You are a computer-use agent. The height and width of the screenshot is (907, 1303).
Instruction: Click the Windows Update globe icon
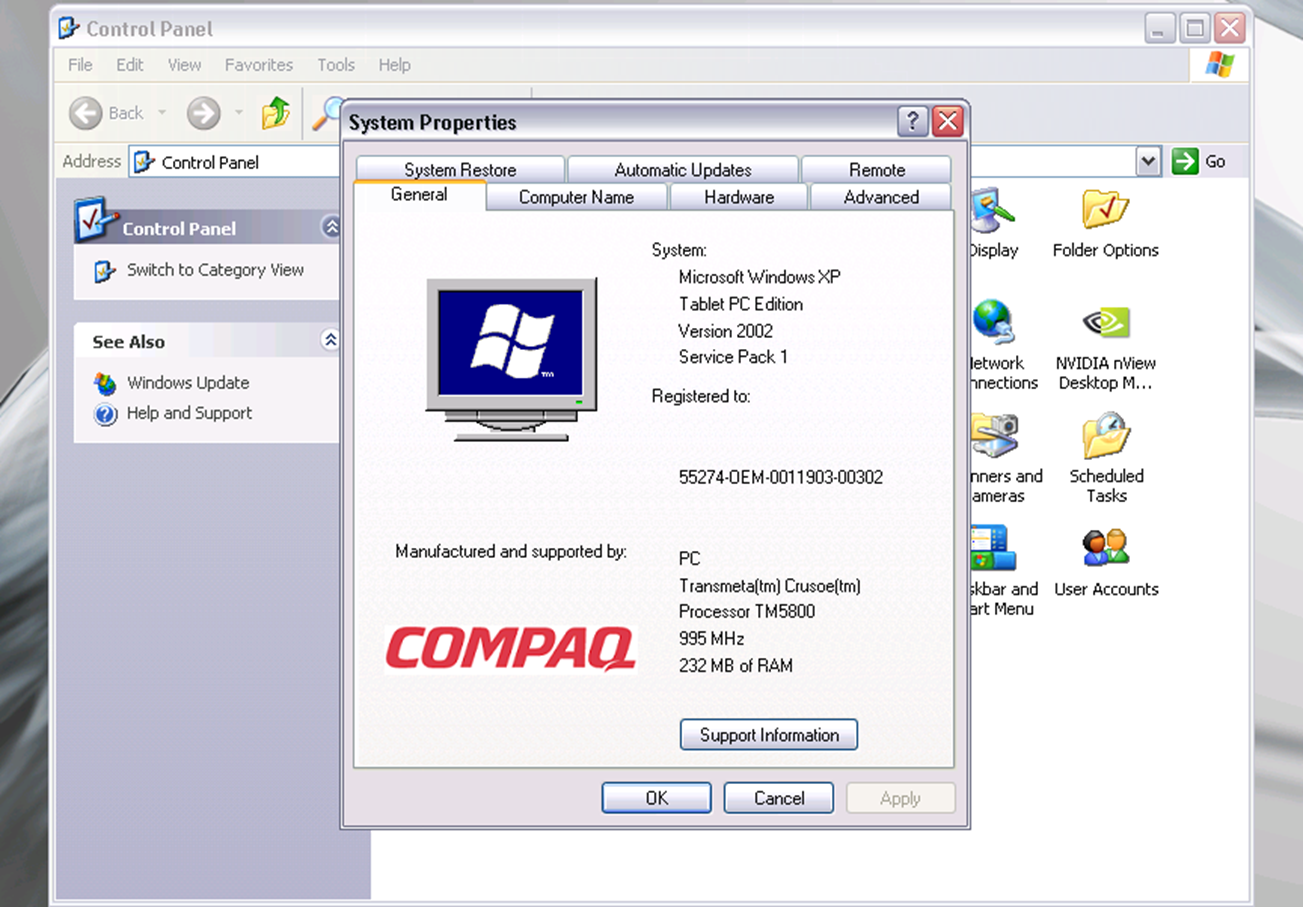pyautogui.click(x=105, y=383)
